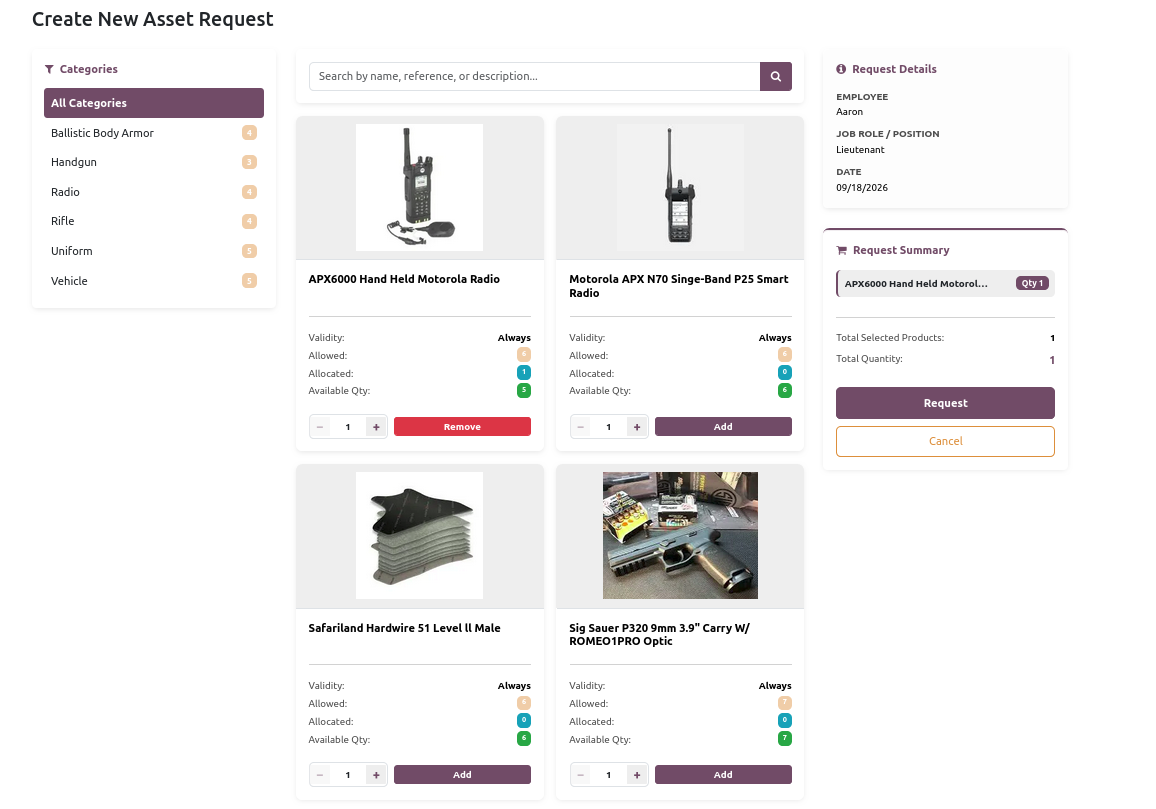Screen dimensions: 1156x809
Task: Increase quantity for Sig Sauer P320
Action: click(637, 775)
